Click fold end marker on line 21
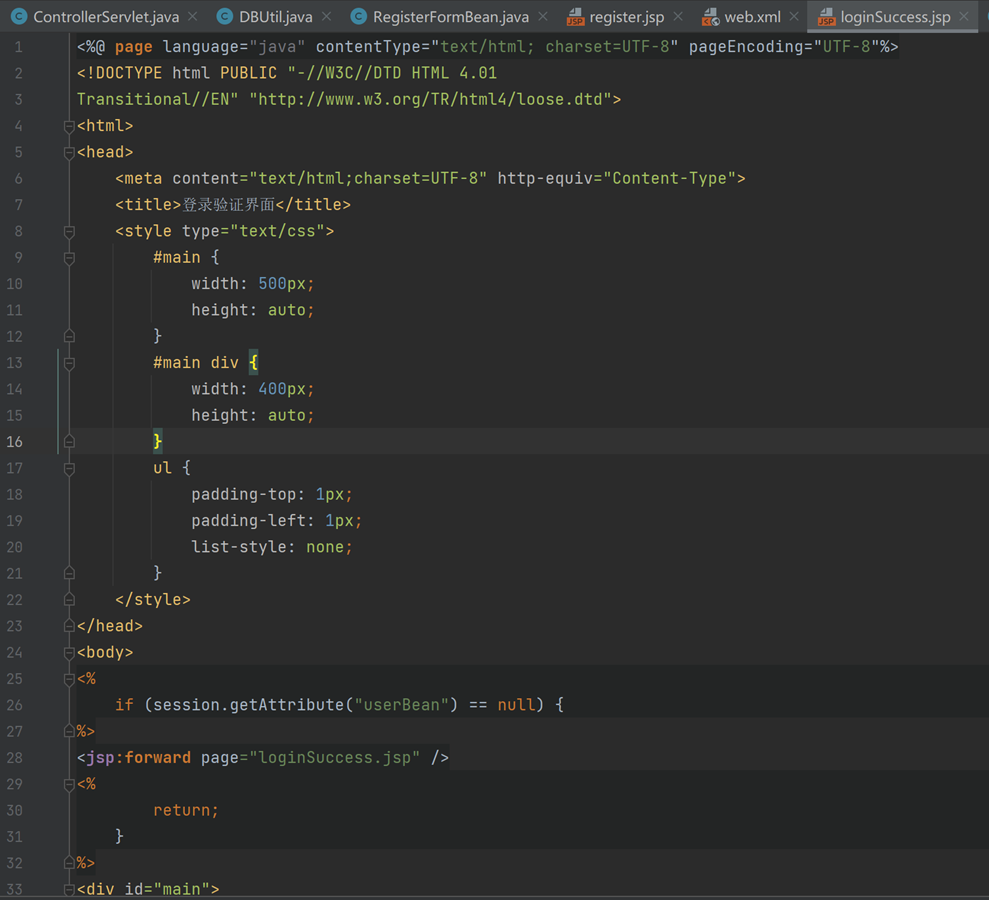The height and width of the screenshot is (900, 989). [69, 573]
